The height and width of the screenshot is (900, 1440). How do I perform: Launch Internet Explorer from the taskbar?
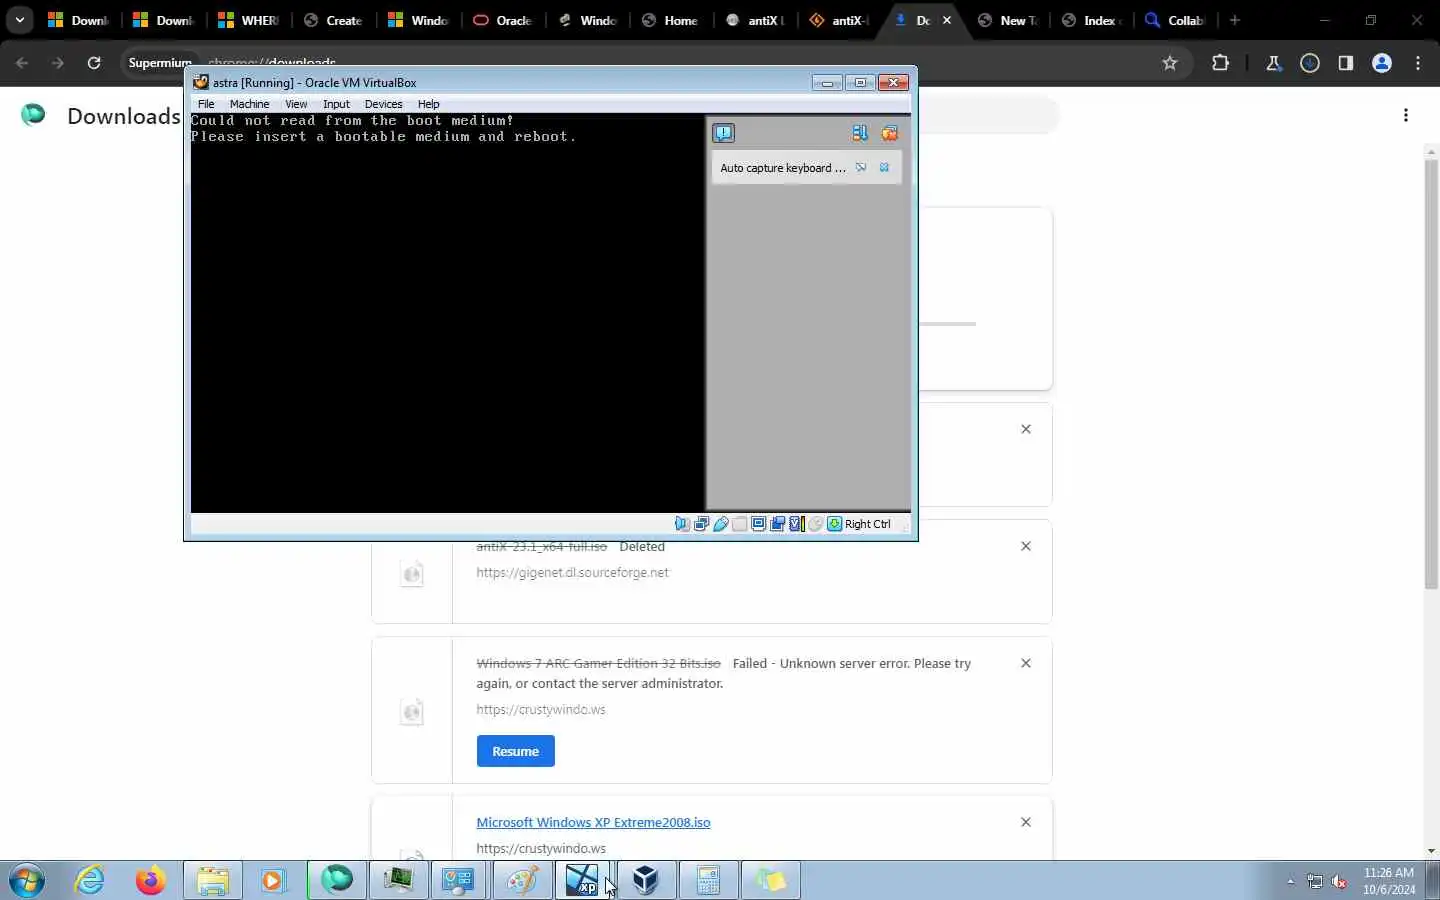(90, 881)
